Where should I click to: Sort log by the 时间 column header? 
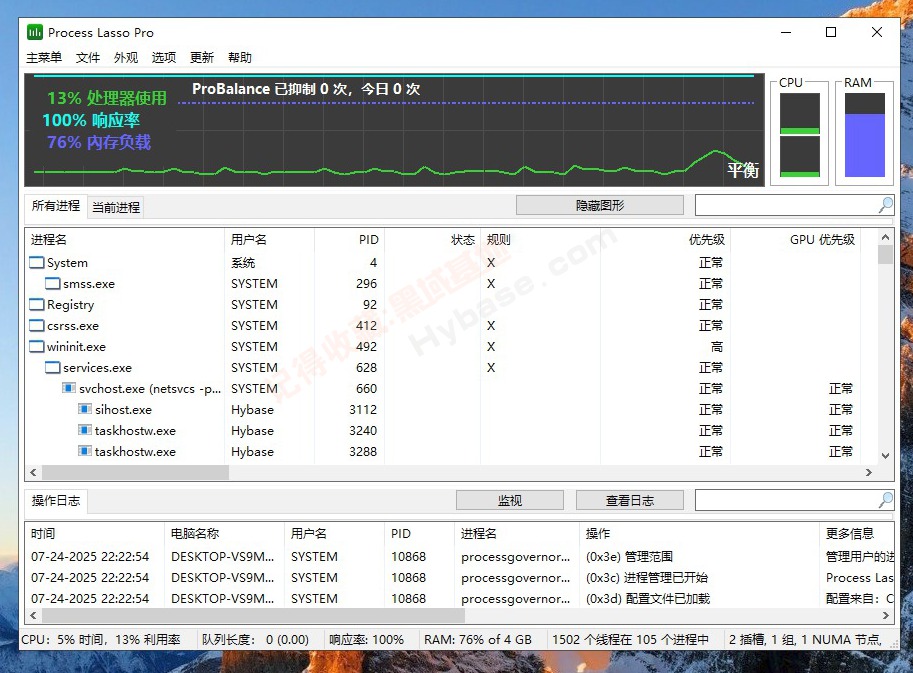(x=95, y=533)
